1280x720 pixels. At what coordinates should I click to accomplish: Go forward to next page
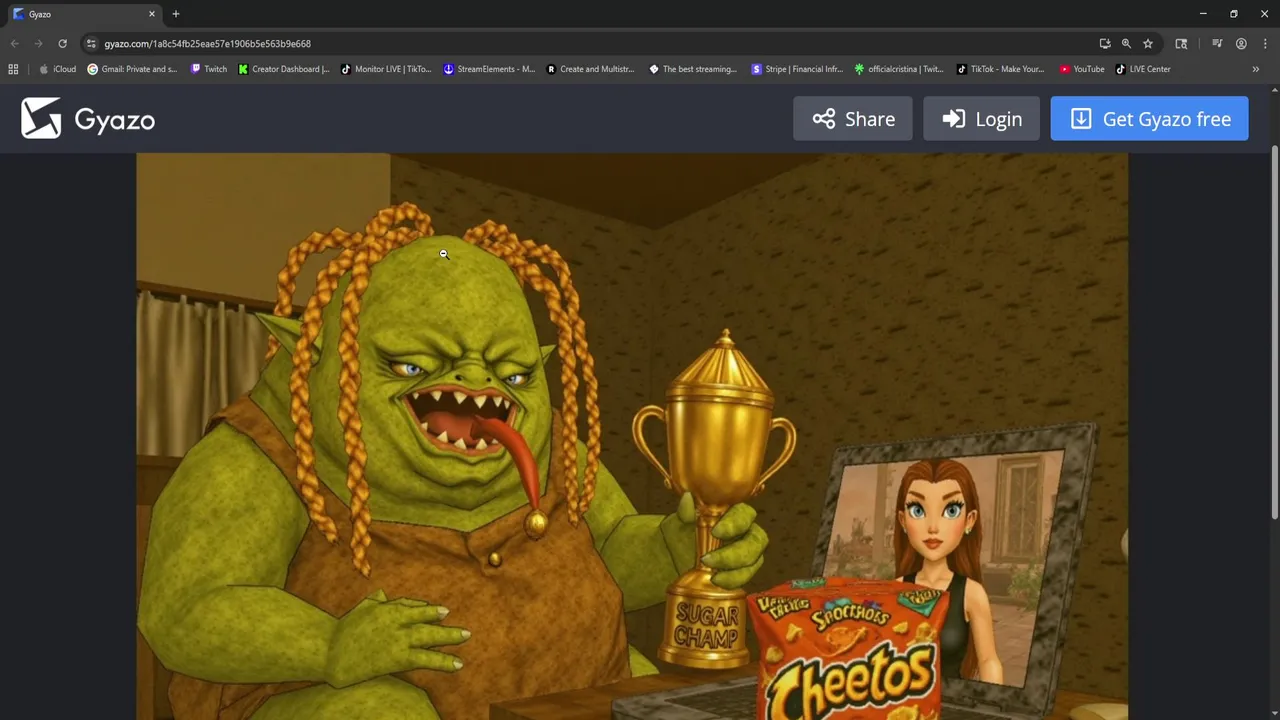pos(38,44)
